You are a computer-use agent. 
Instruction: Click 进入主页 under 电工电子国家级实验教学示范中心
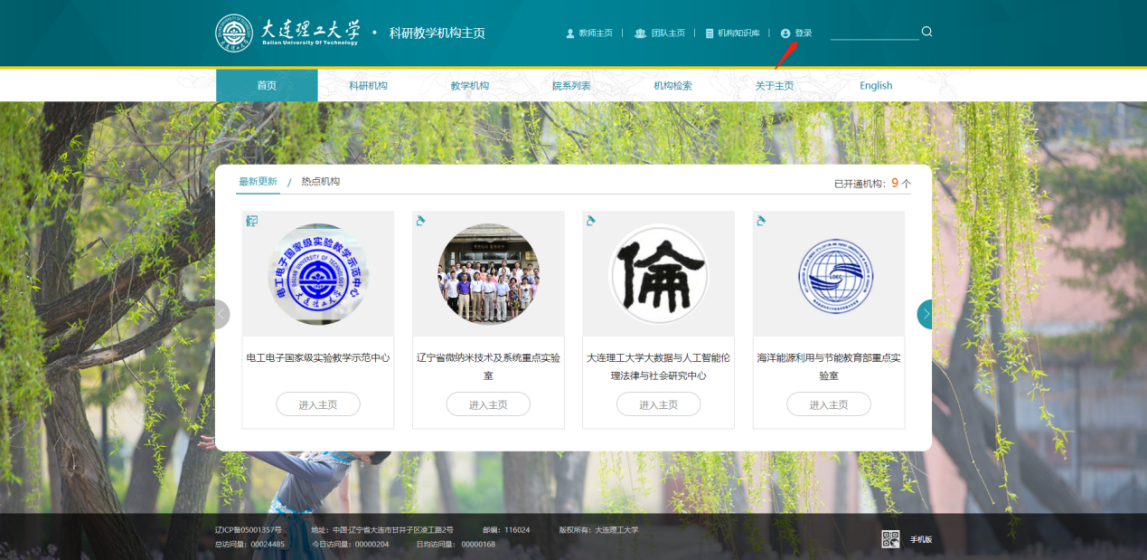(318, 404)
